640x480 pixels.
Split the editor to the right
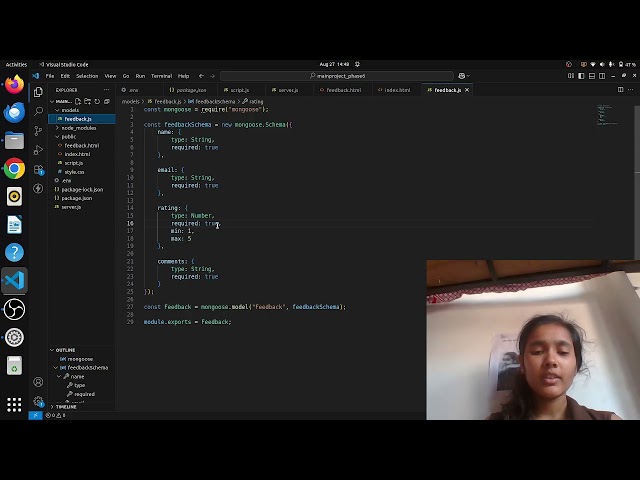[620, 90]
